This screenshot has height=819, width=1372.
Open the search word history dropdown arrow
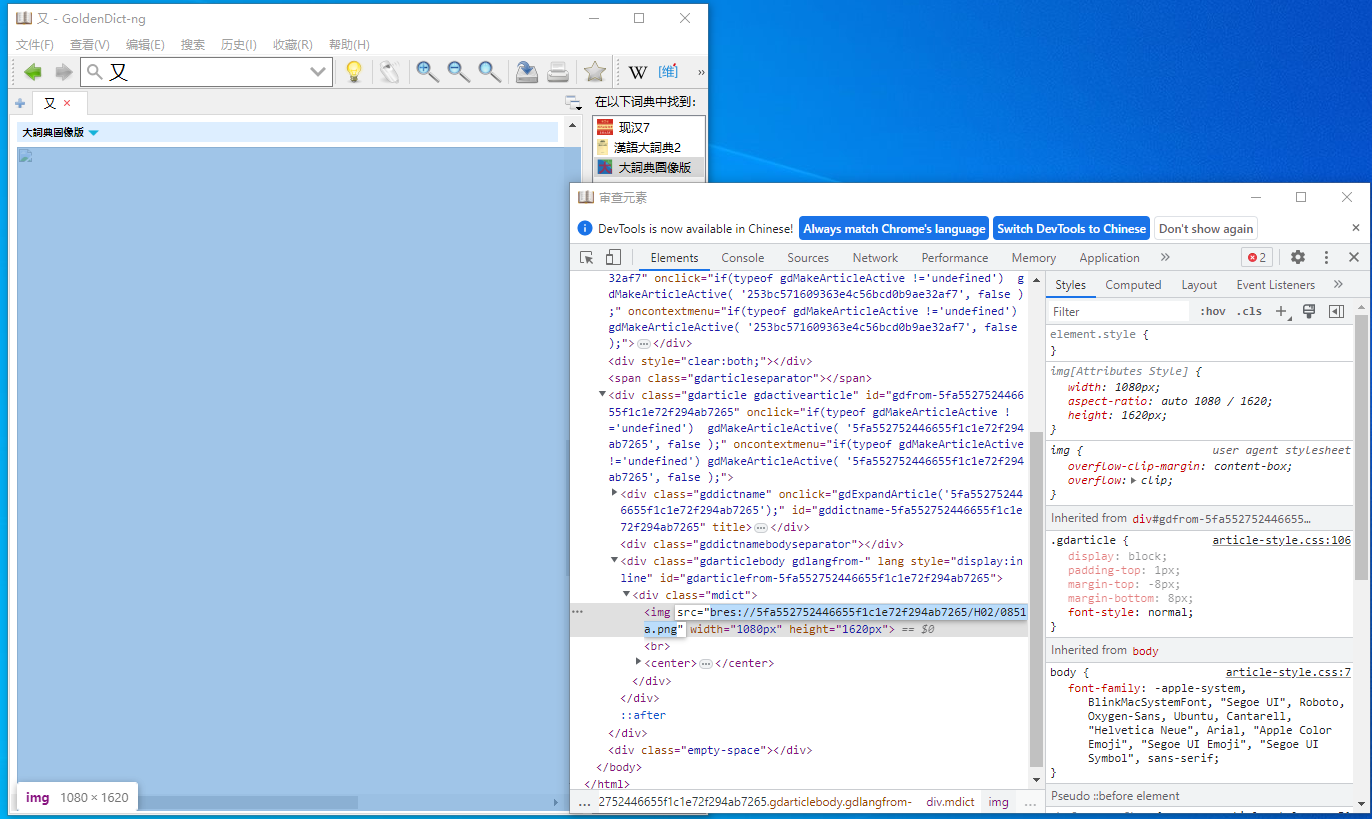tap(319, 71)
